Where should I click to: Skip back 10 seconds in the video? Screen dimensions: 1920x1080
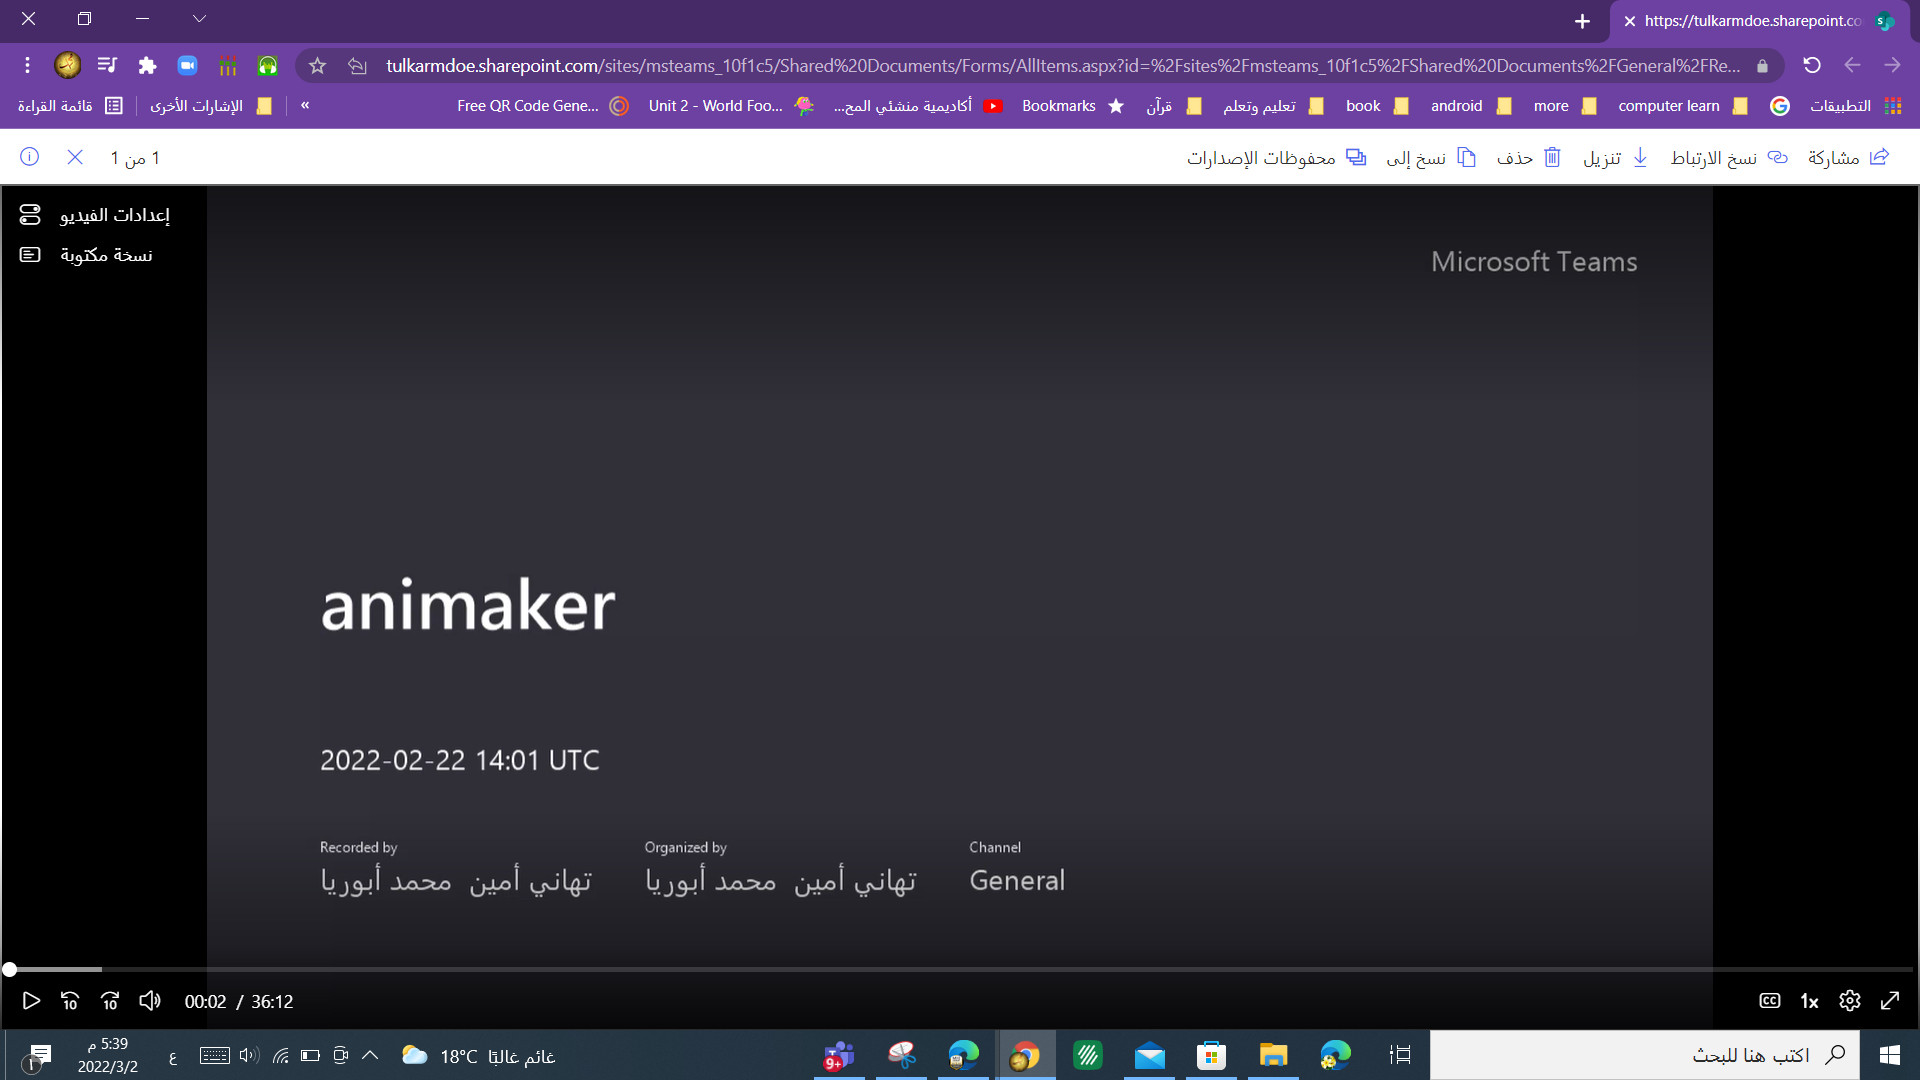click(70, 1001)
